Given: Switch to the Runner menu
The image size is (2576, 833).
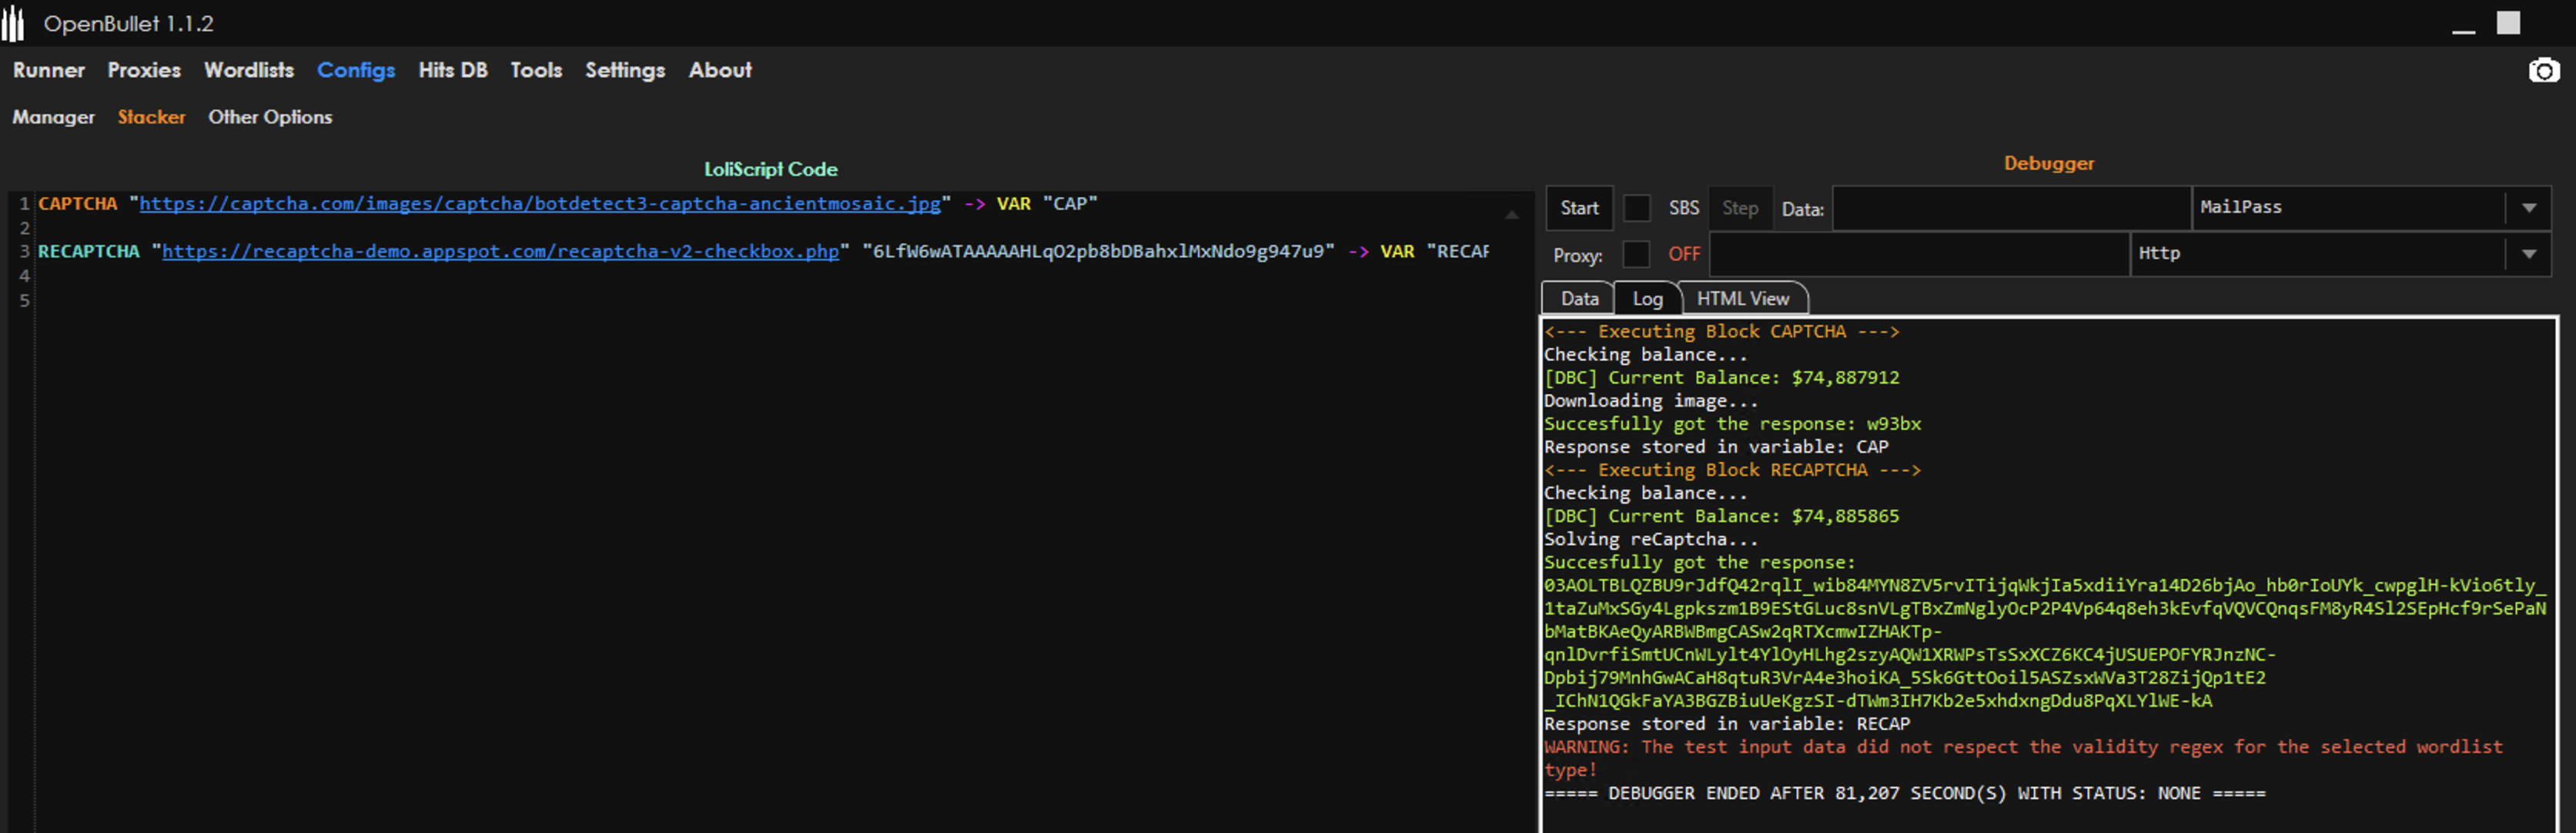Looking at the screenshot, I should pyautogui.click(x=48, y=70).
